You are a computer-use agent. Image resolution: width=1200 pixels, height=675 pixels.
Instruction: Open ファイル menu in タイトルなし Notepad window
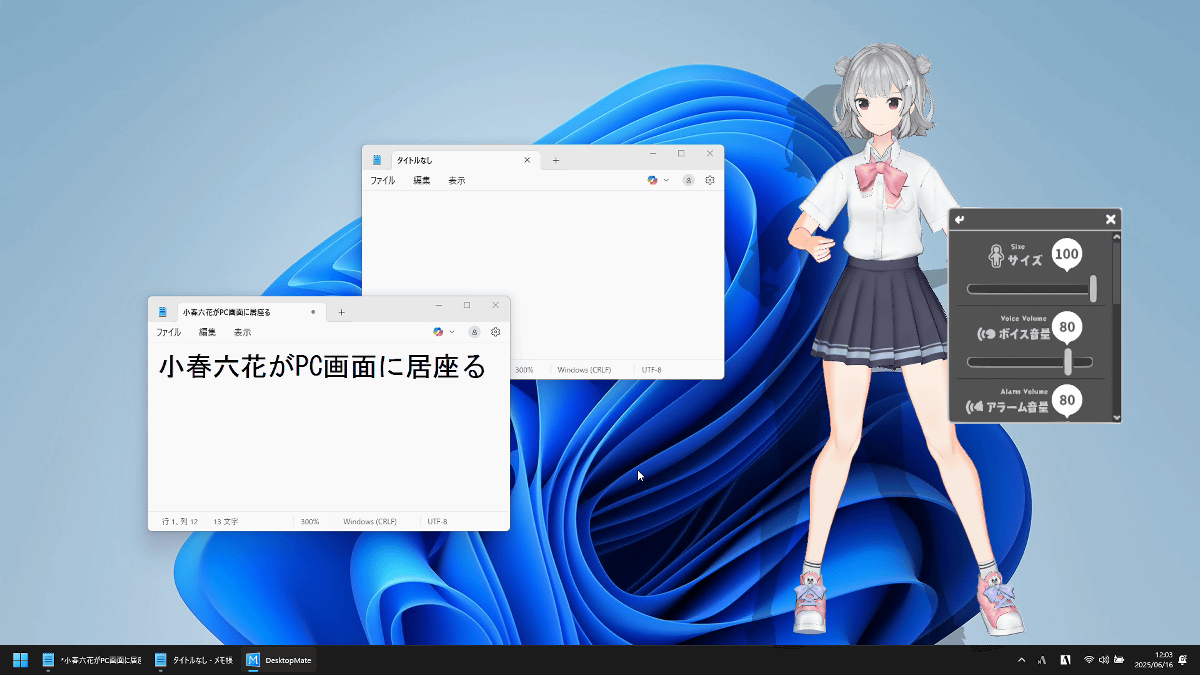point(383,181)
